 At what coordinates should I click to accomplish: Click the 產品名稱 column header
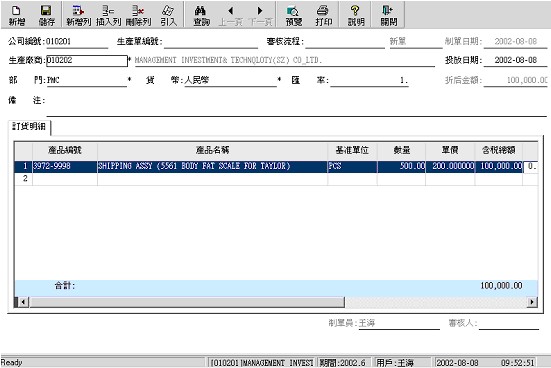pos(212,150)
